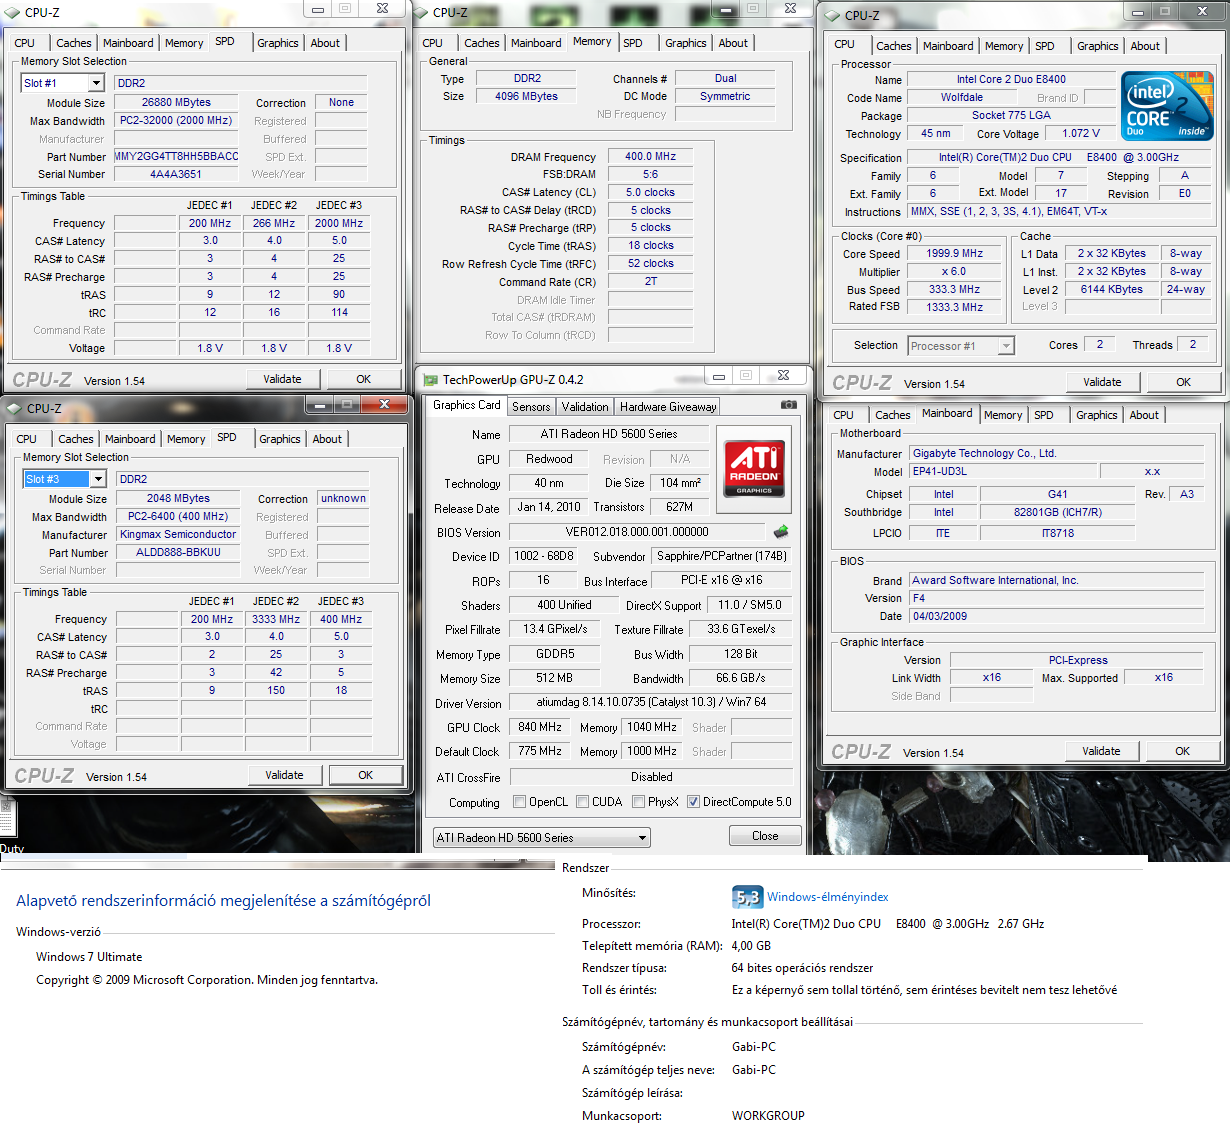This screenshot has height=1142, width=1230.
Task: Click the BIOS save icon in GPU-Z
Action: pos(781,532)
